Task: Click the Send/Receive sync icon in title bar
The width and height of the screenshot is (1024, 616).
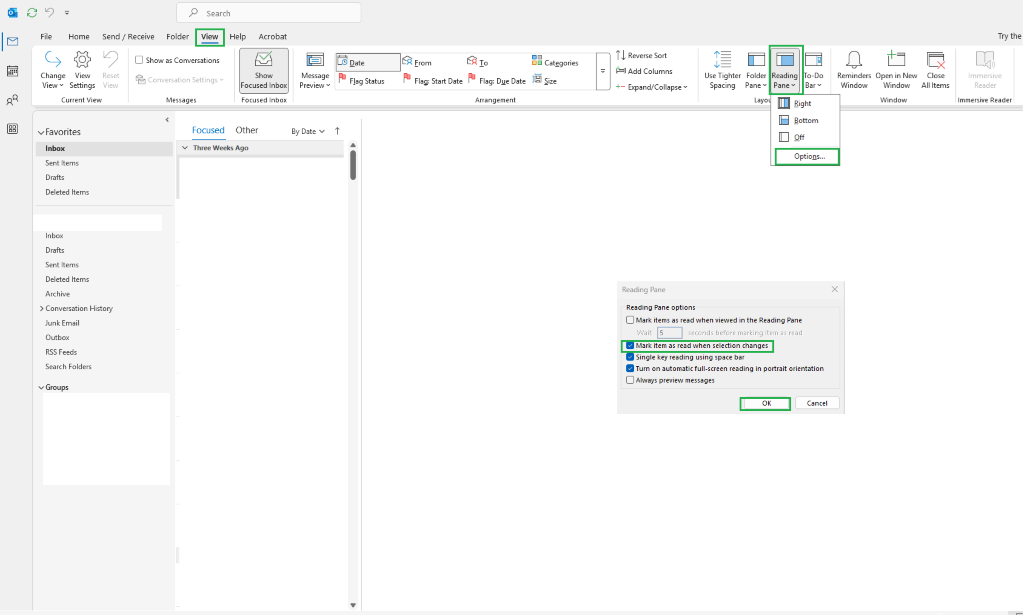Action: (x=31, y=12)
